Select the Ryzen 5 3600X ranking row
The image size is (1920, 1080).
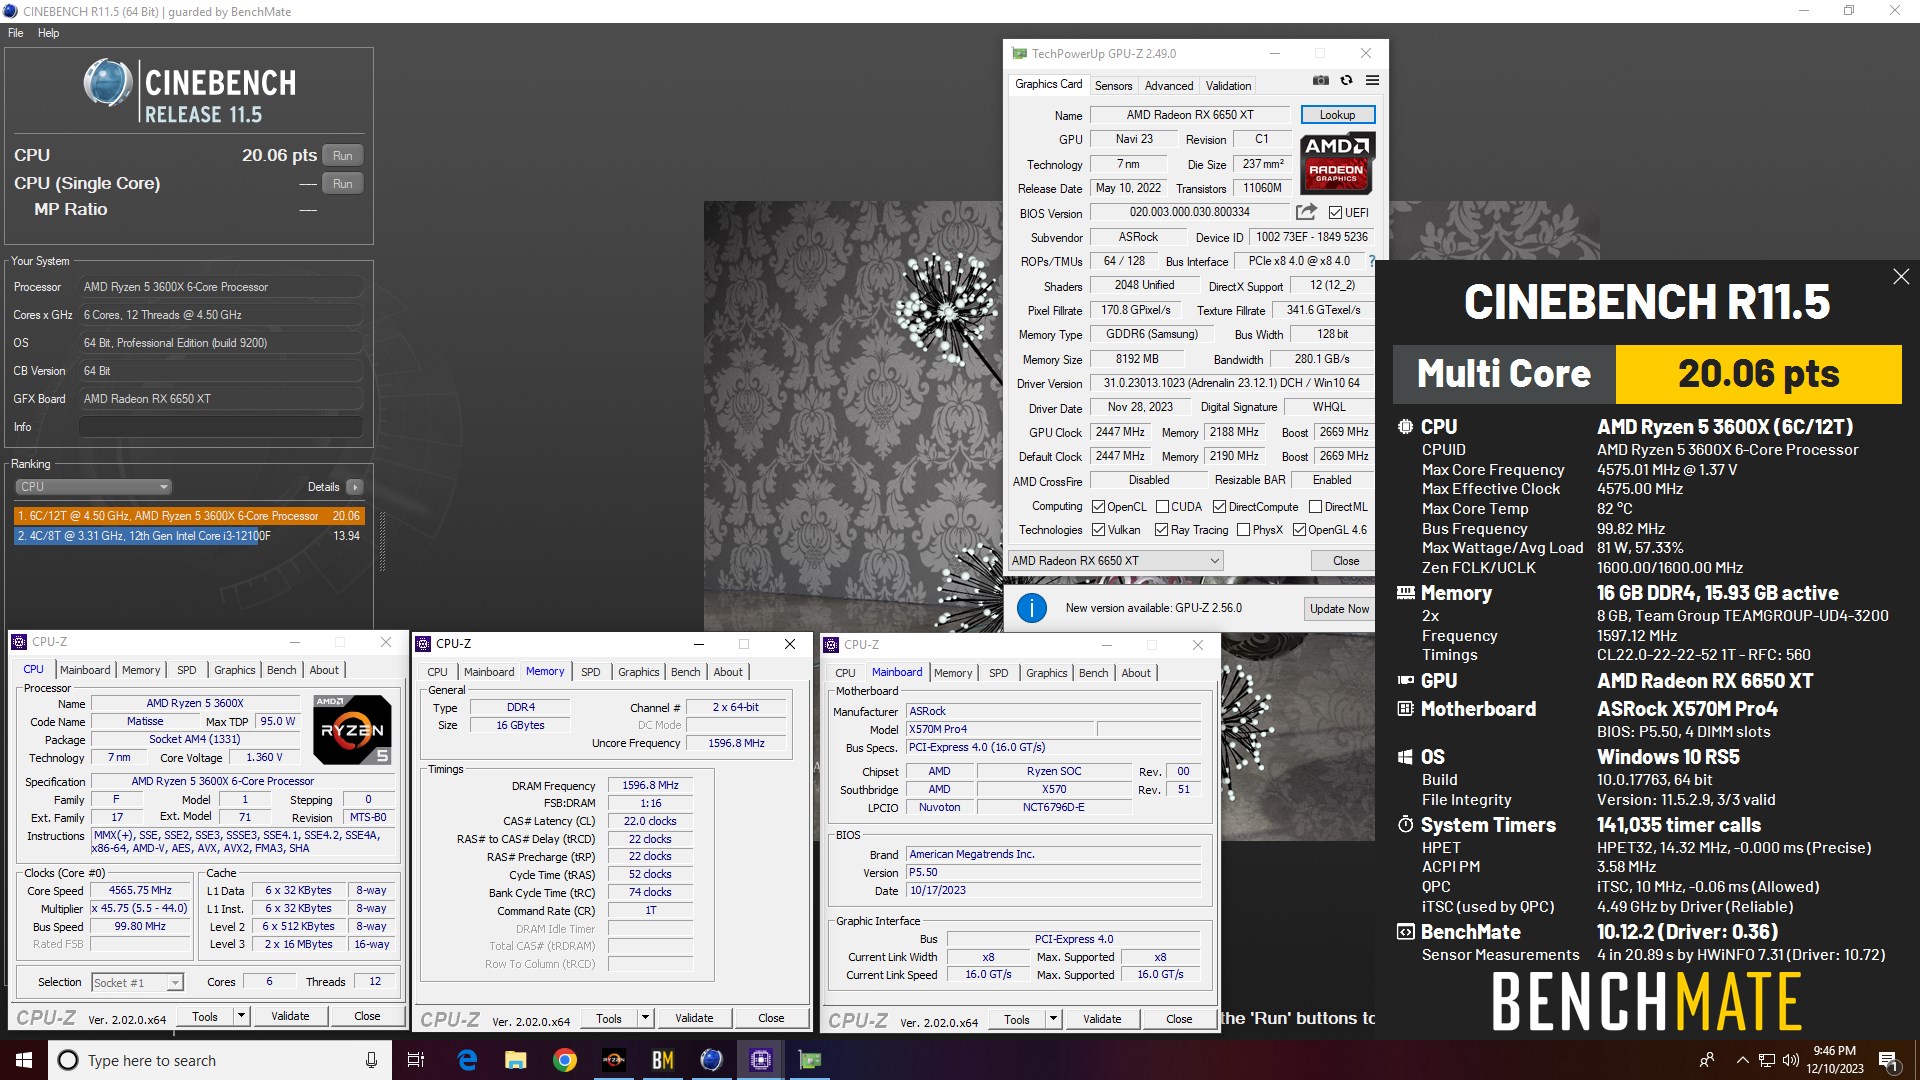coord(189,516)
